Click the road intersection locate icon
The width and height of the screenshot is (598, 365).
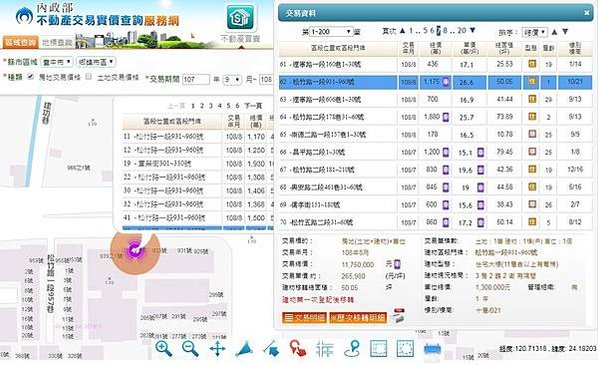(x=325, y=349)
